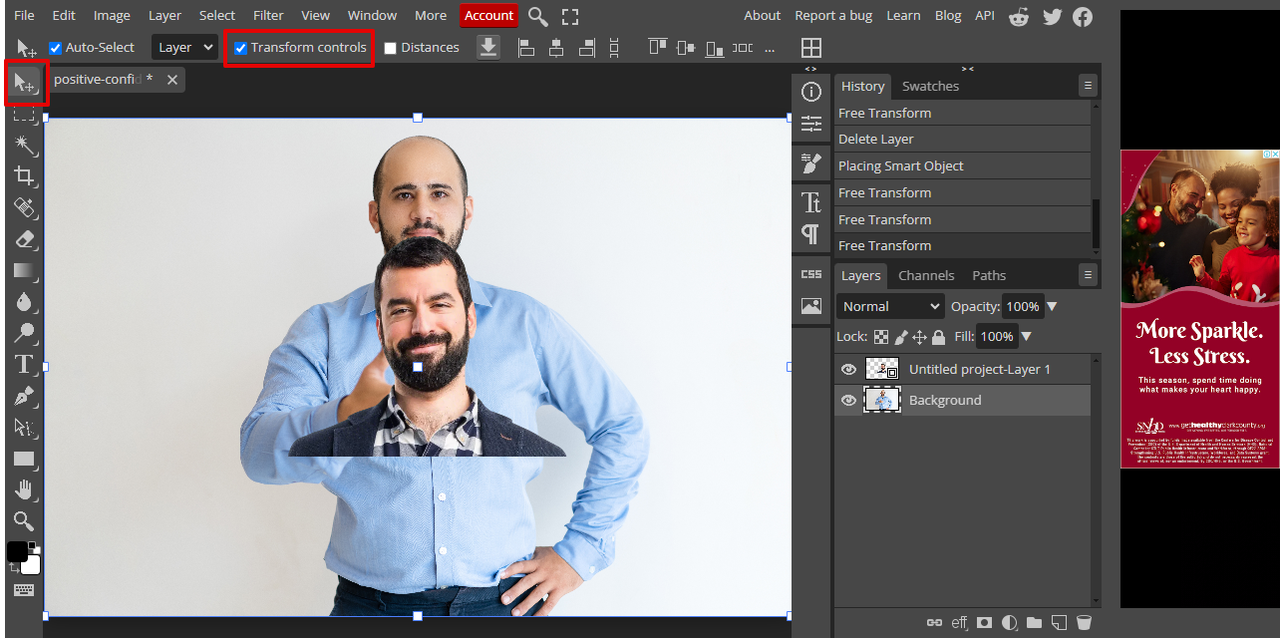Image resolution: width=1280 pixels, height=638 pixels.
Task: Expand the Fill slider arrow
Action: pyautogui.click(x=1026, y=337)
